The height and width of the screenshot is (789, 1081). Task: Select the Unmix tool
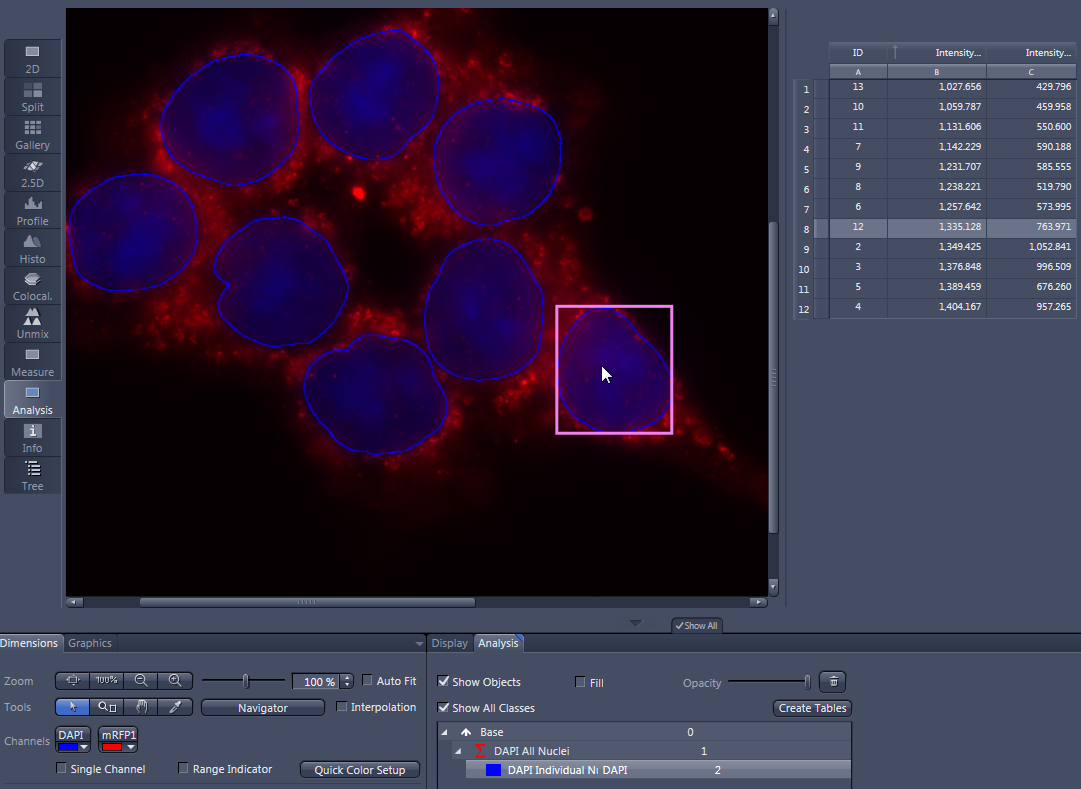[31, 323]
